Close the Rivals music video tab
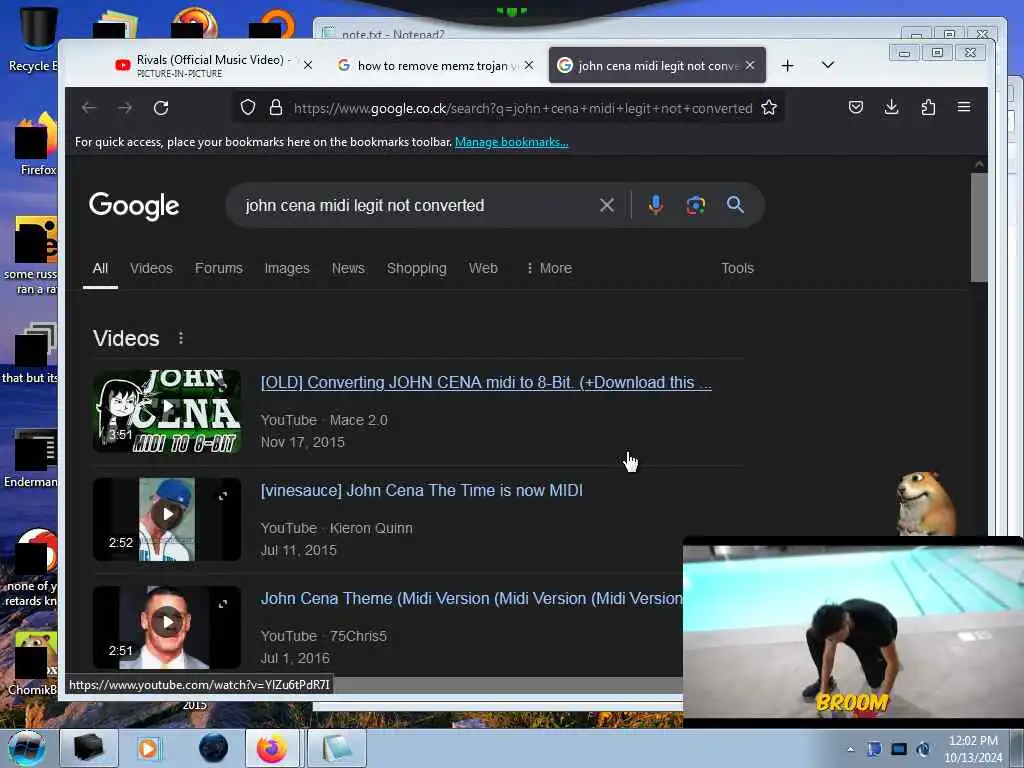1024x768 pixels. coord(308,65)
